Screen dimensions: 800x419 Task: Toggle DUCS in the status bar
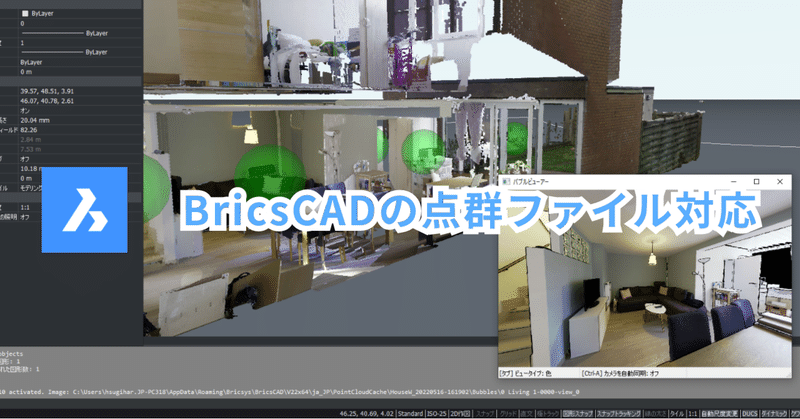pos(751,413)
